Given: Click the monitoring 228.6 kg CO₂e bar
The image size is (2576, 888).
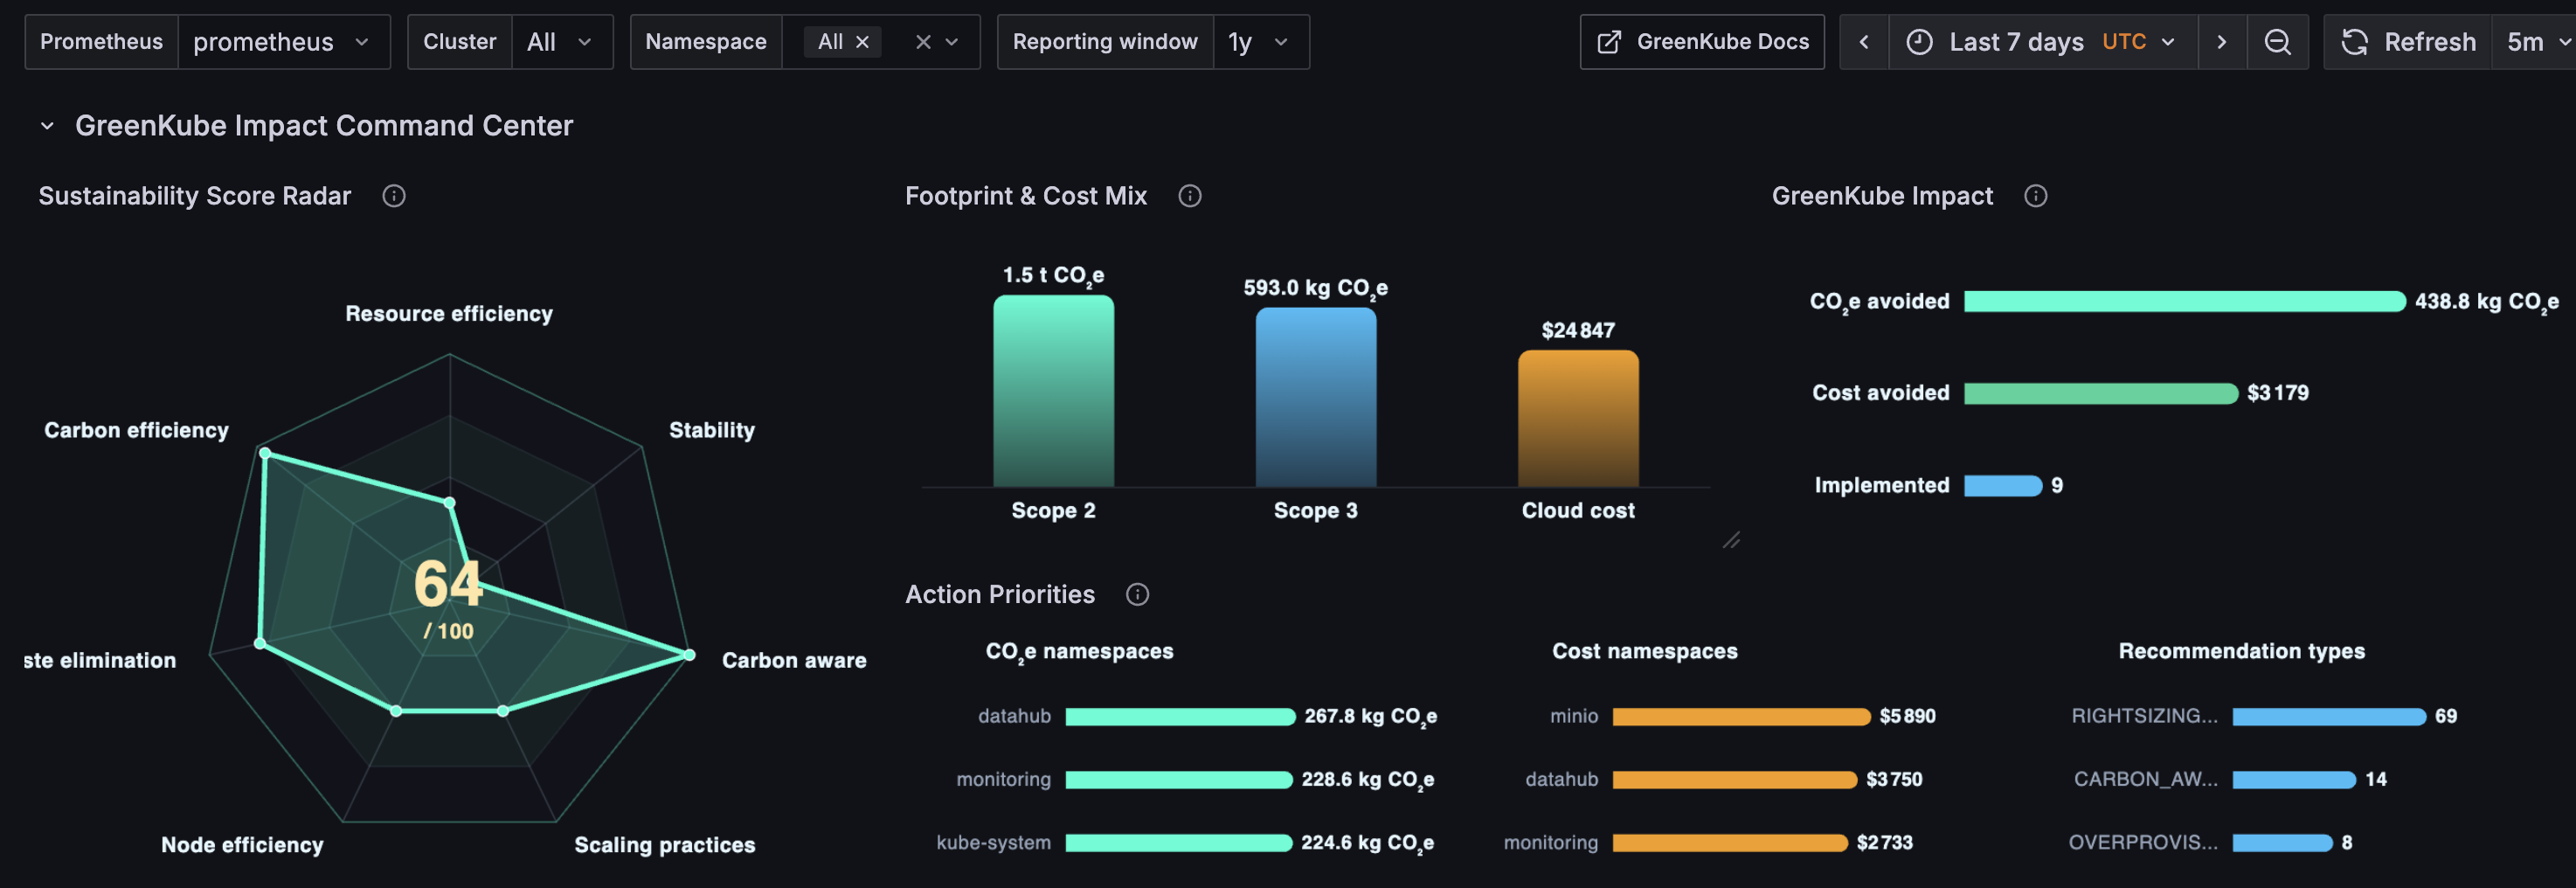Looking at the screenshot, I should (x=1179, y=780).
